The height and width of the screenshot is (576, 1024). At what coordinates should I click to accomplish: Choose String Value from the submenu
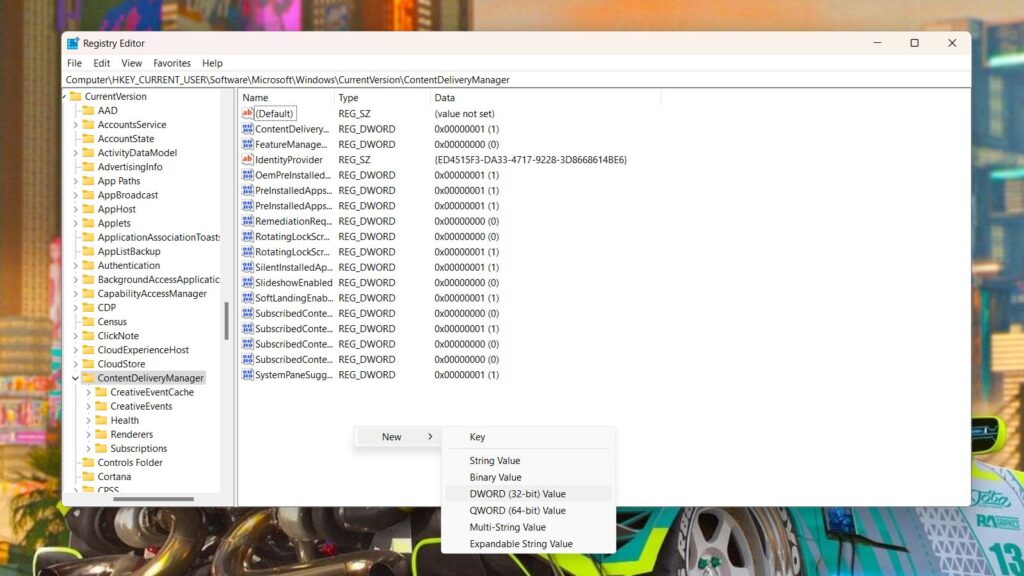point(528,460)
